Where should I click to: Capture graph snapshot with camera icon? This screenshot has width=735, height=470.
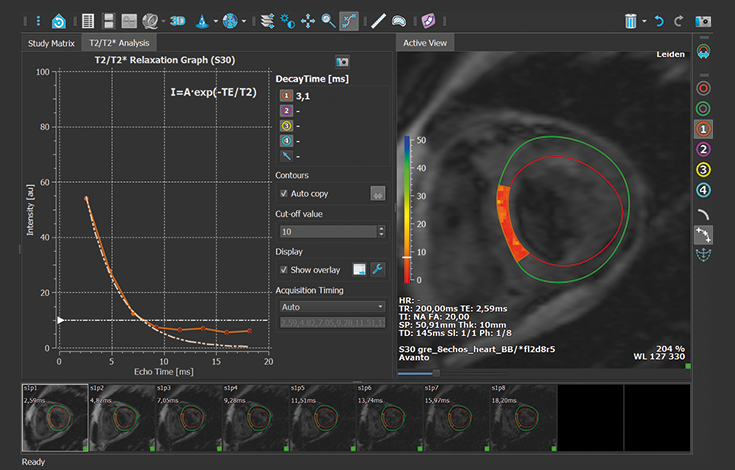point(342,61)
